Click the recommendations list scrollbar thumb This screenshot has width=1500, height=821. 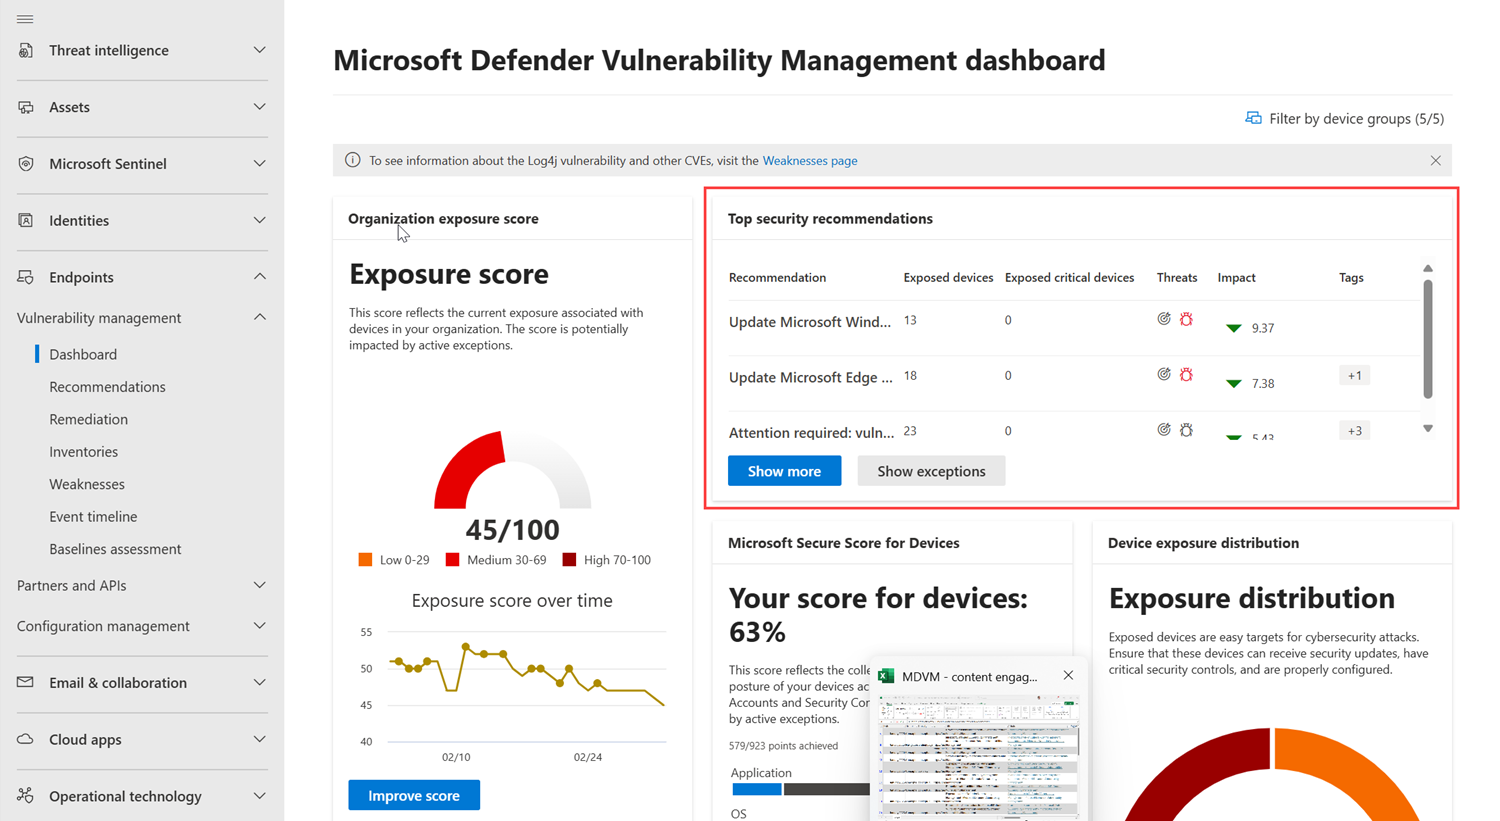1428,339
